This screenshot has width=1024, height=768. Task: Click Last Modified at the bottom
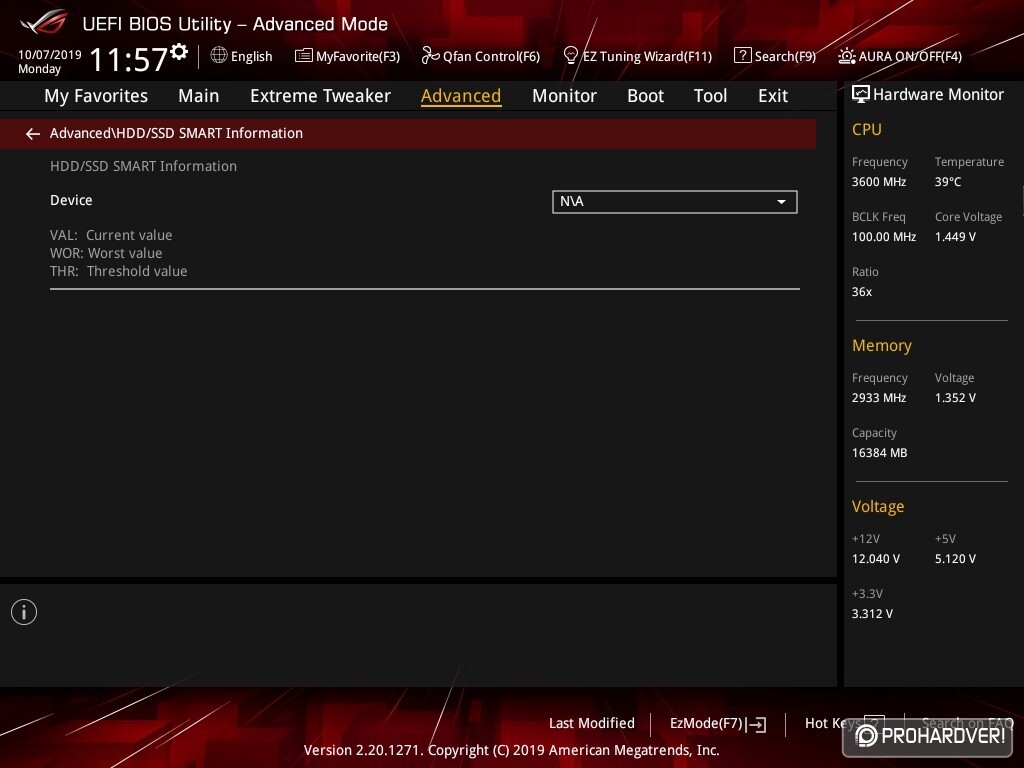[x=592, y=724]
